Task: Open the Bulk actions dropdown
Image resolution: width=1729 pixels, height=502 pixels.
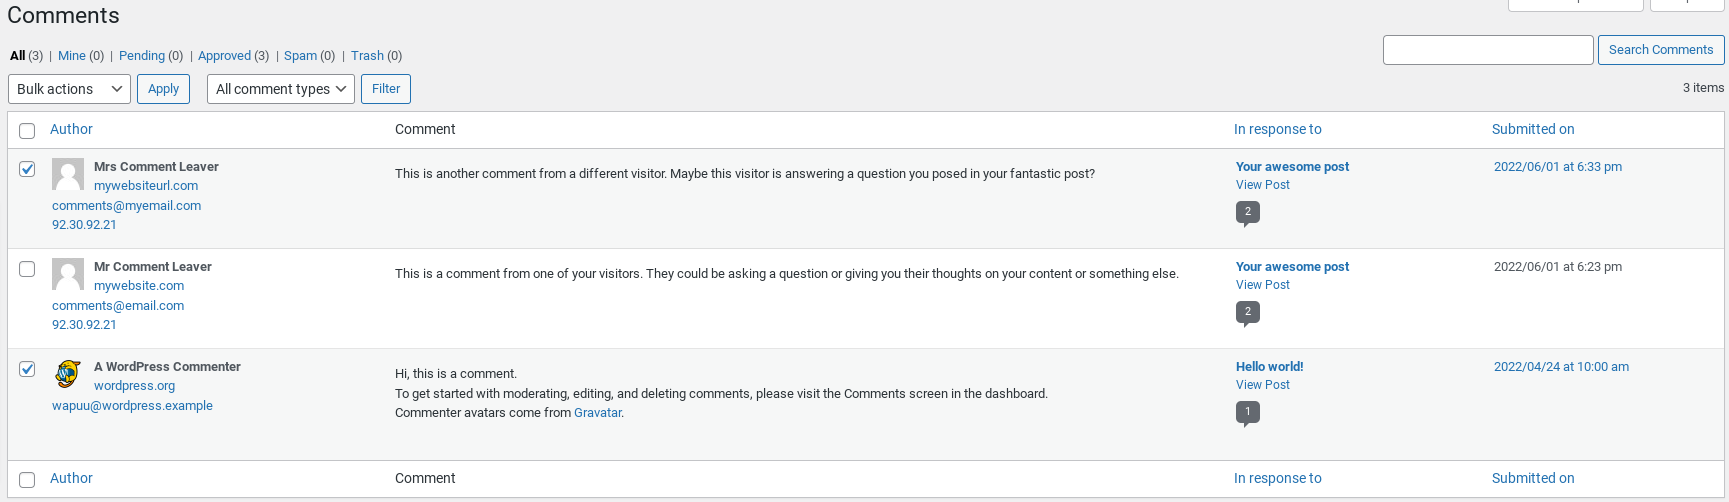Action: point(69,89)
